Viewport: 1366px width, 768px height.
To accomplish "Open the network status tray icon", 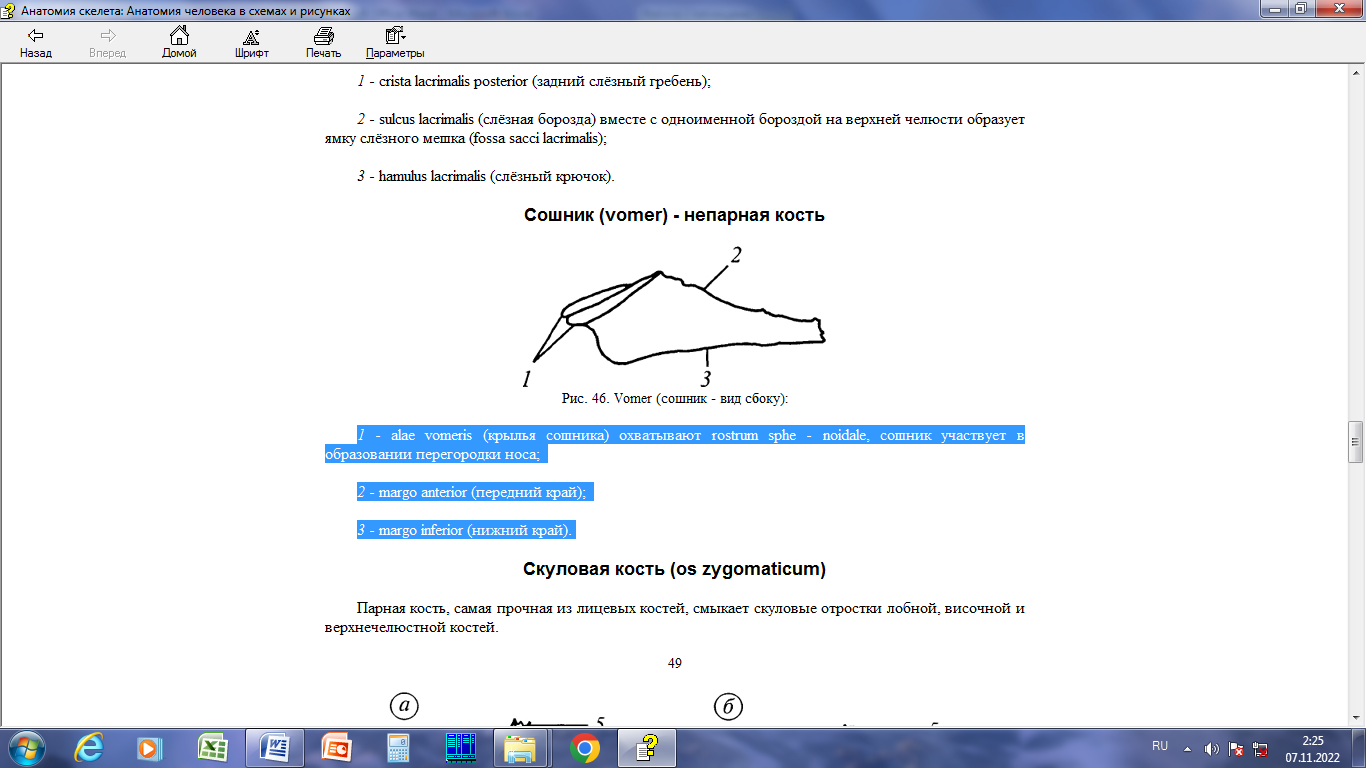I will (1261, 748).
